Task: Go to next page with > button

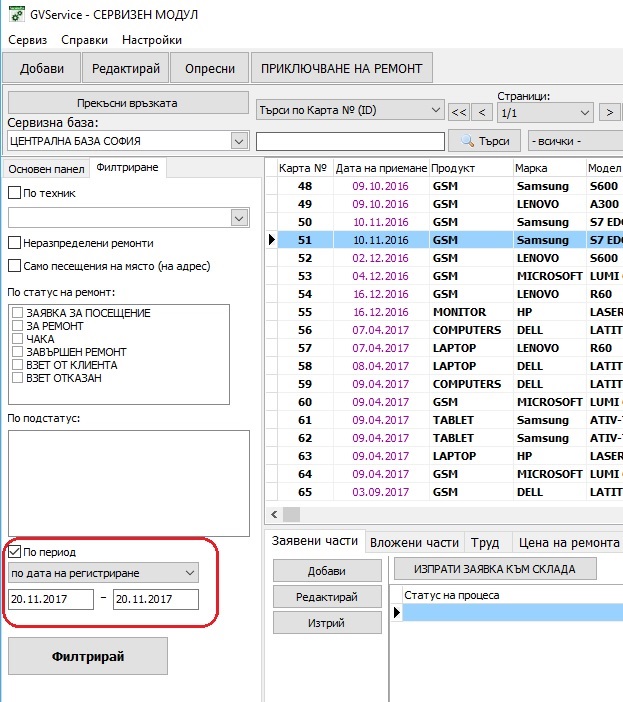Action: (609, 112)
